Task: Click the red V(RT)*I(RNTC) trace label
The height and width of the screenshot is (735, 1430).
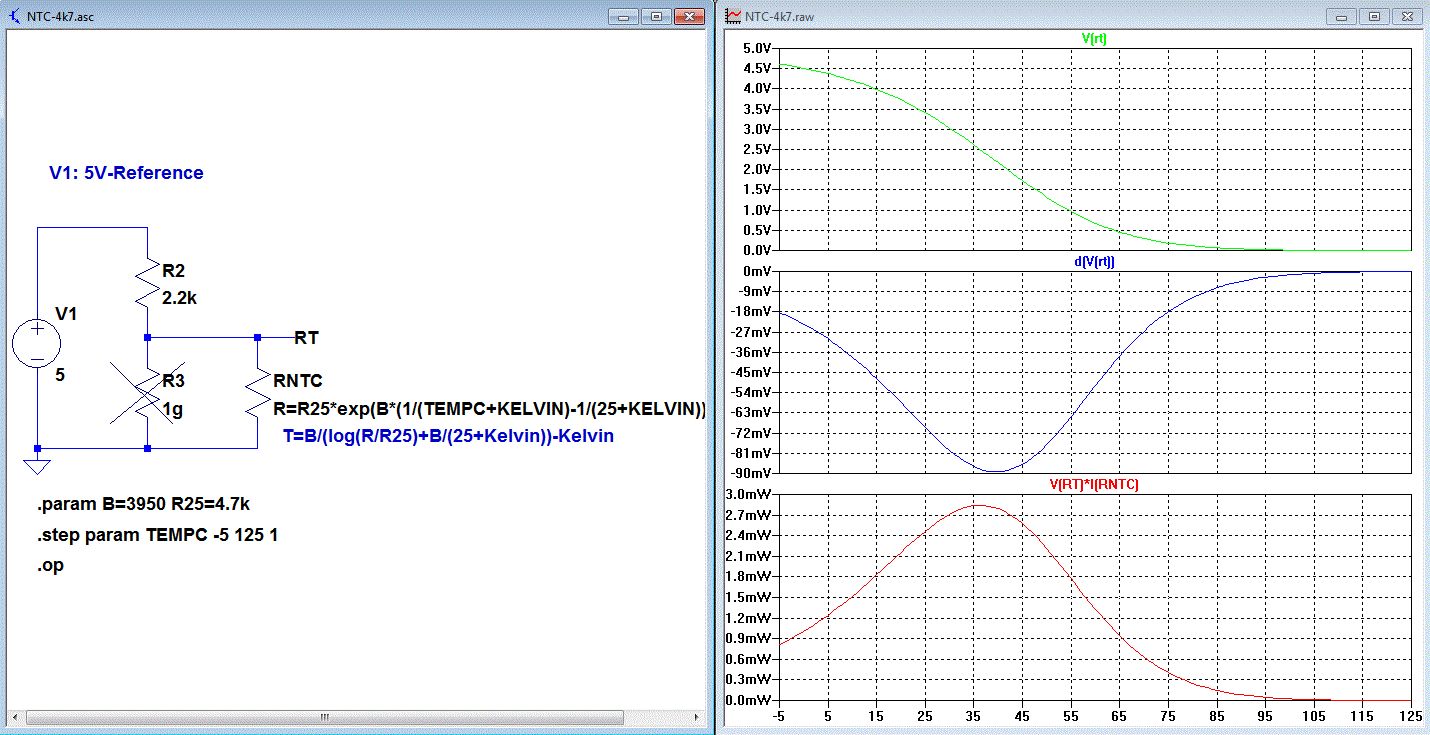Action: tap(1094, 484)
